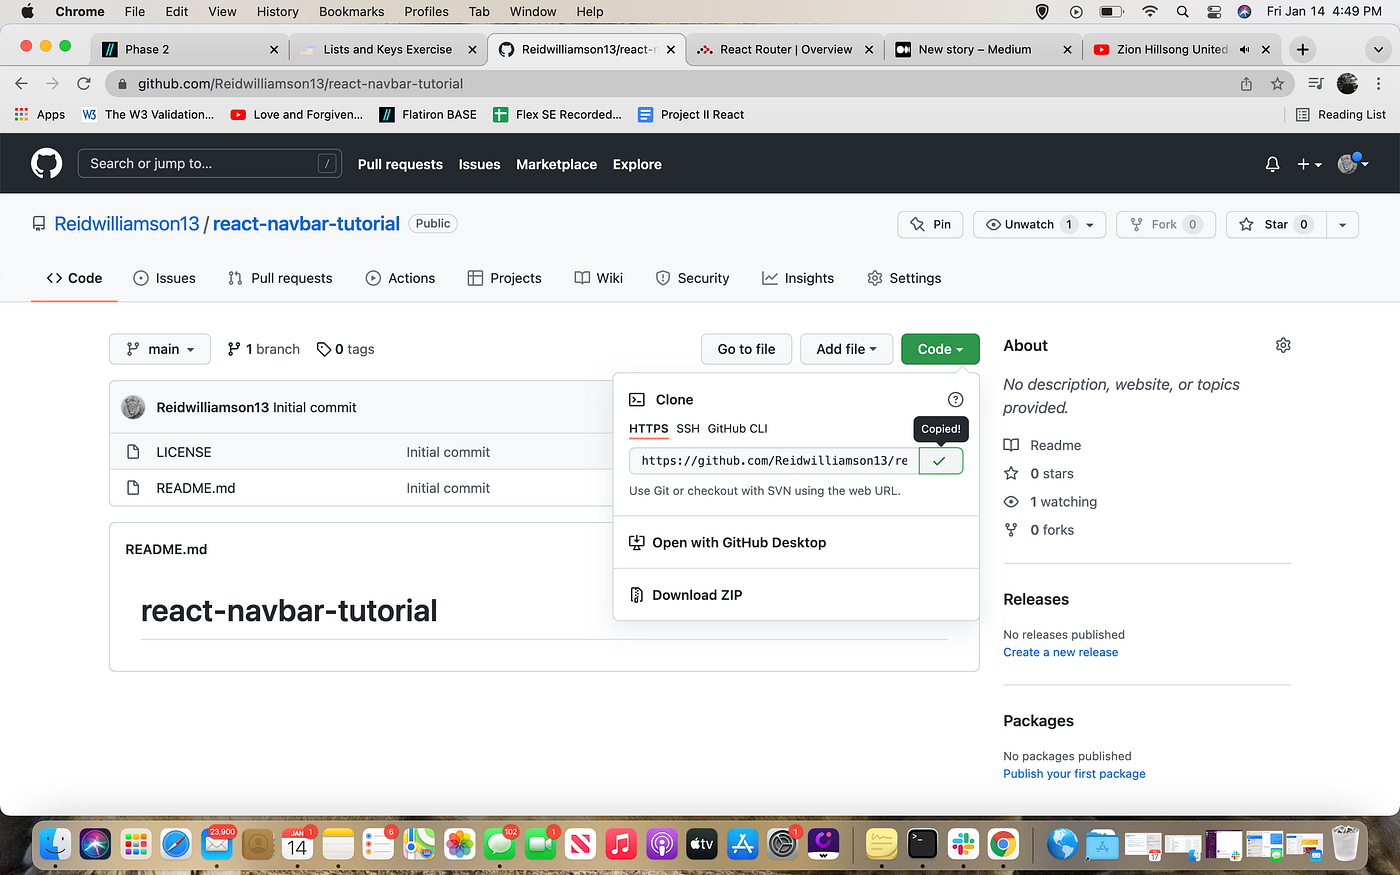View the 1 branch link
The height and width of the screenshot is (875, 1400).
click(x=263, y=349)
